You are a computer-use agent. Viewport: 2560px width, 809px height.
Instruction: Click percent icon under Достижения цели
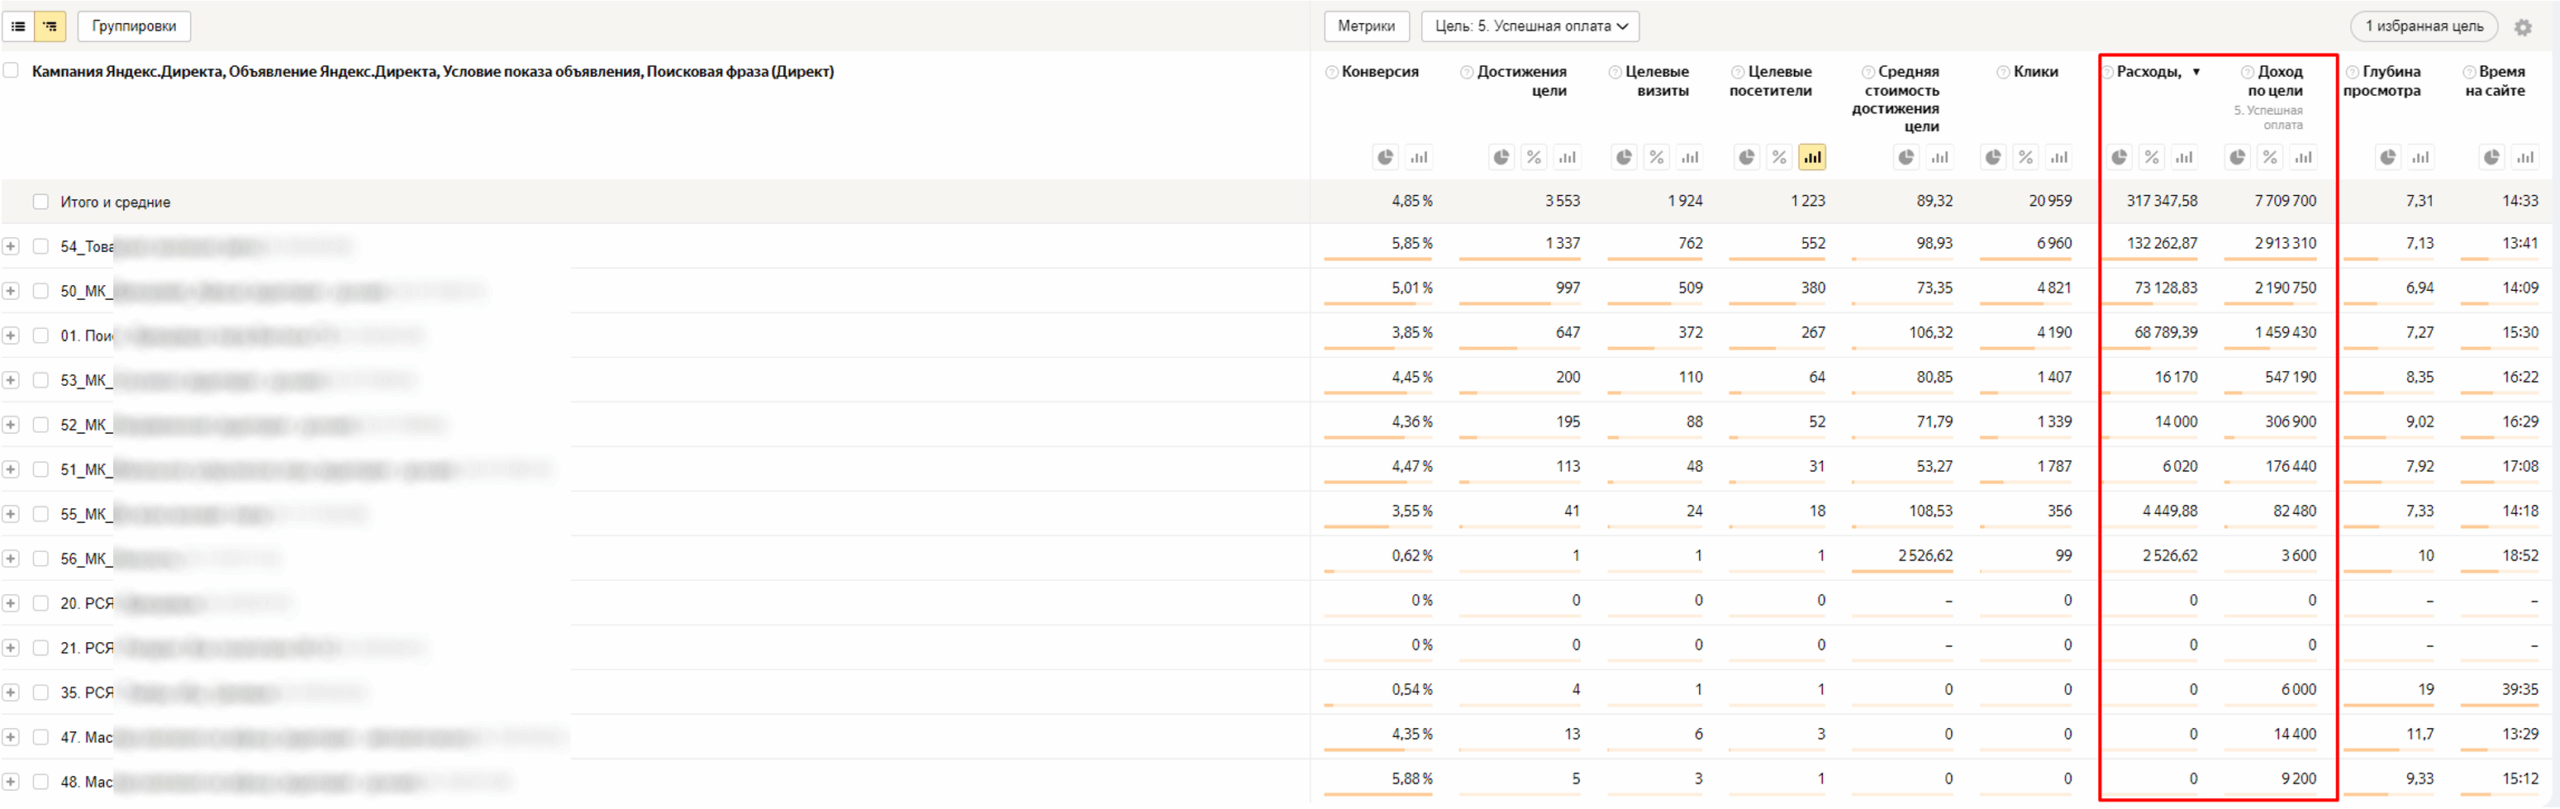pyautogui.click(x=1534, y=157)
